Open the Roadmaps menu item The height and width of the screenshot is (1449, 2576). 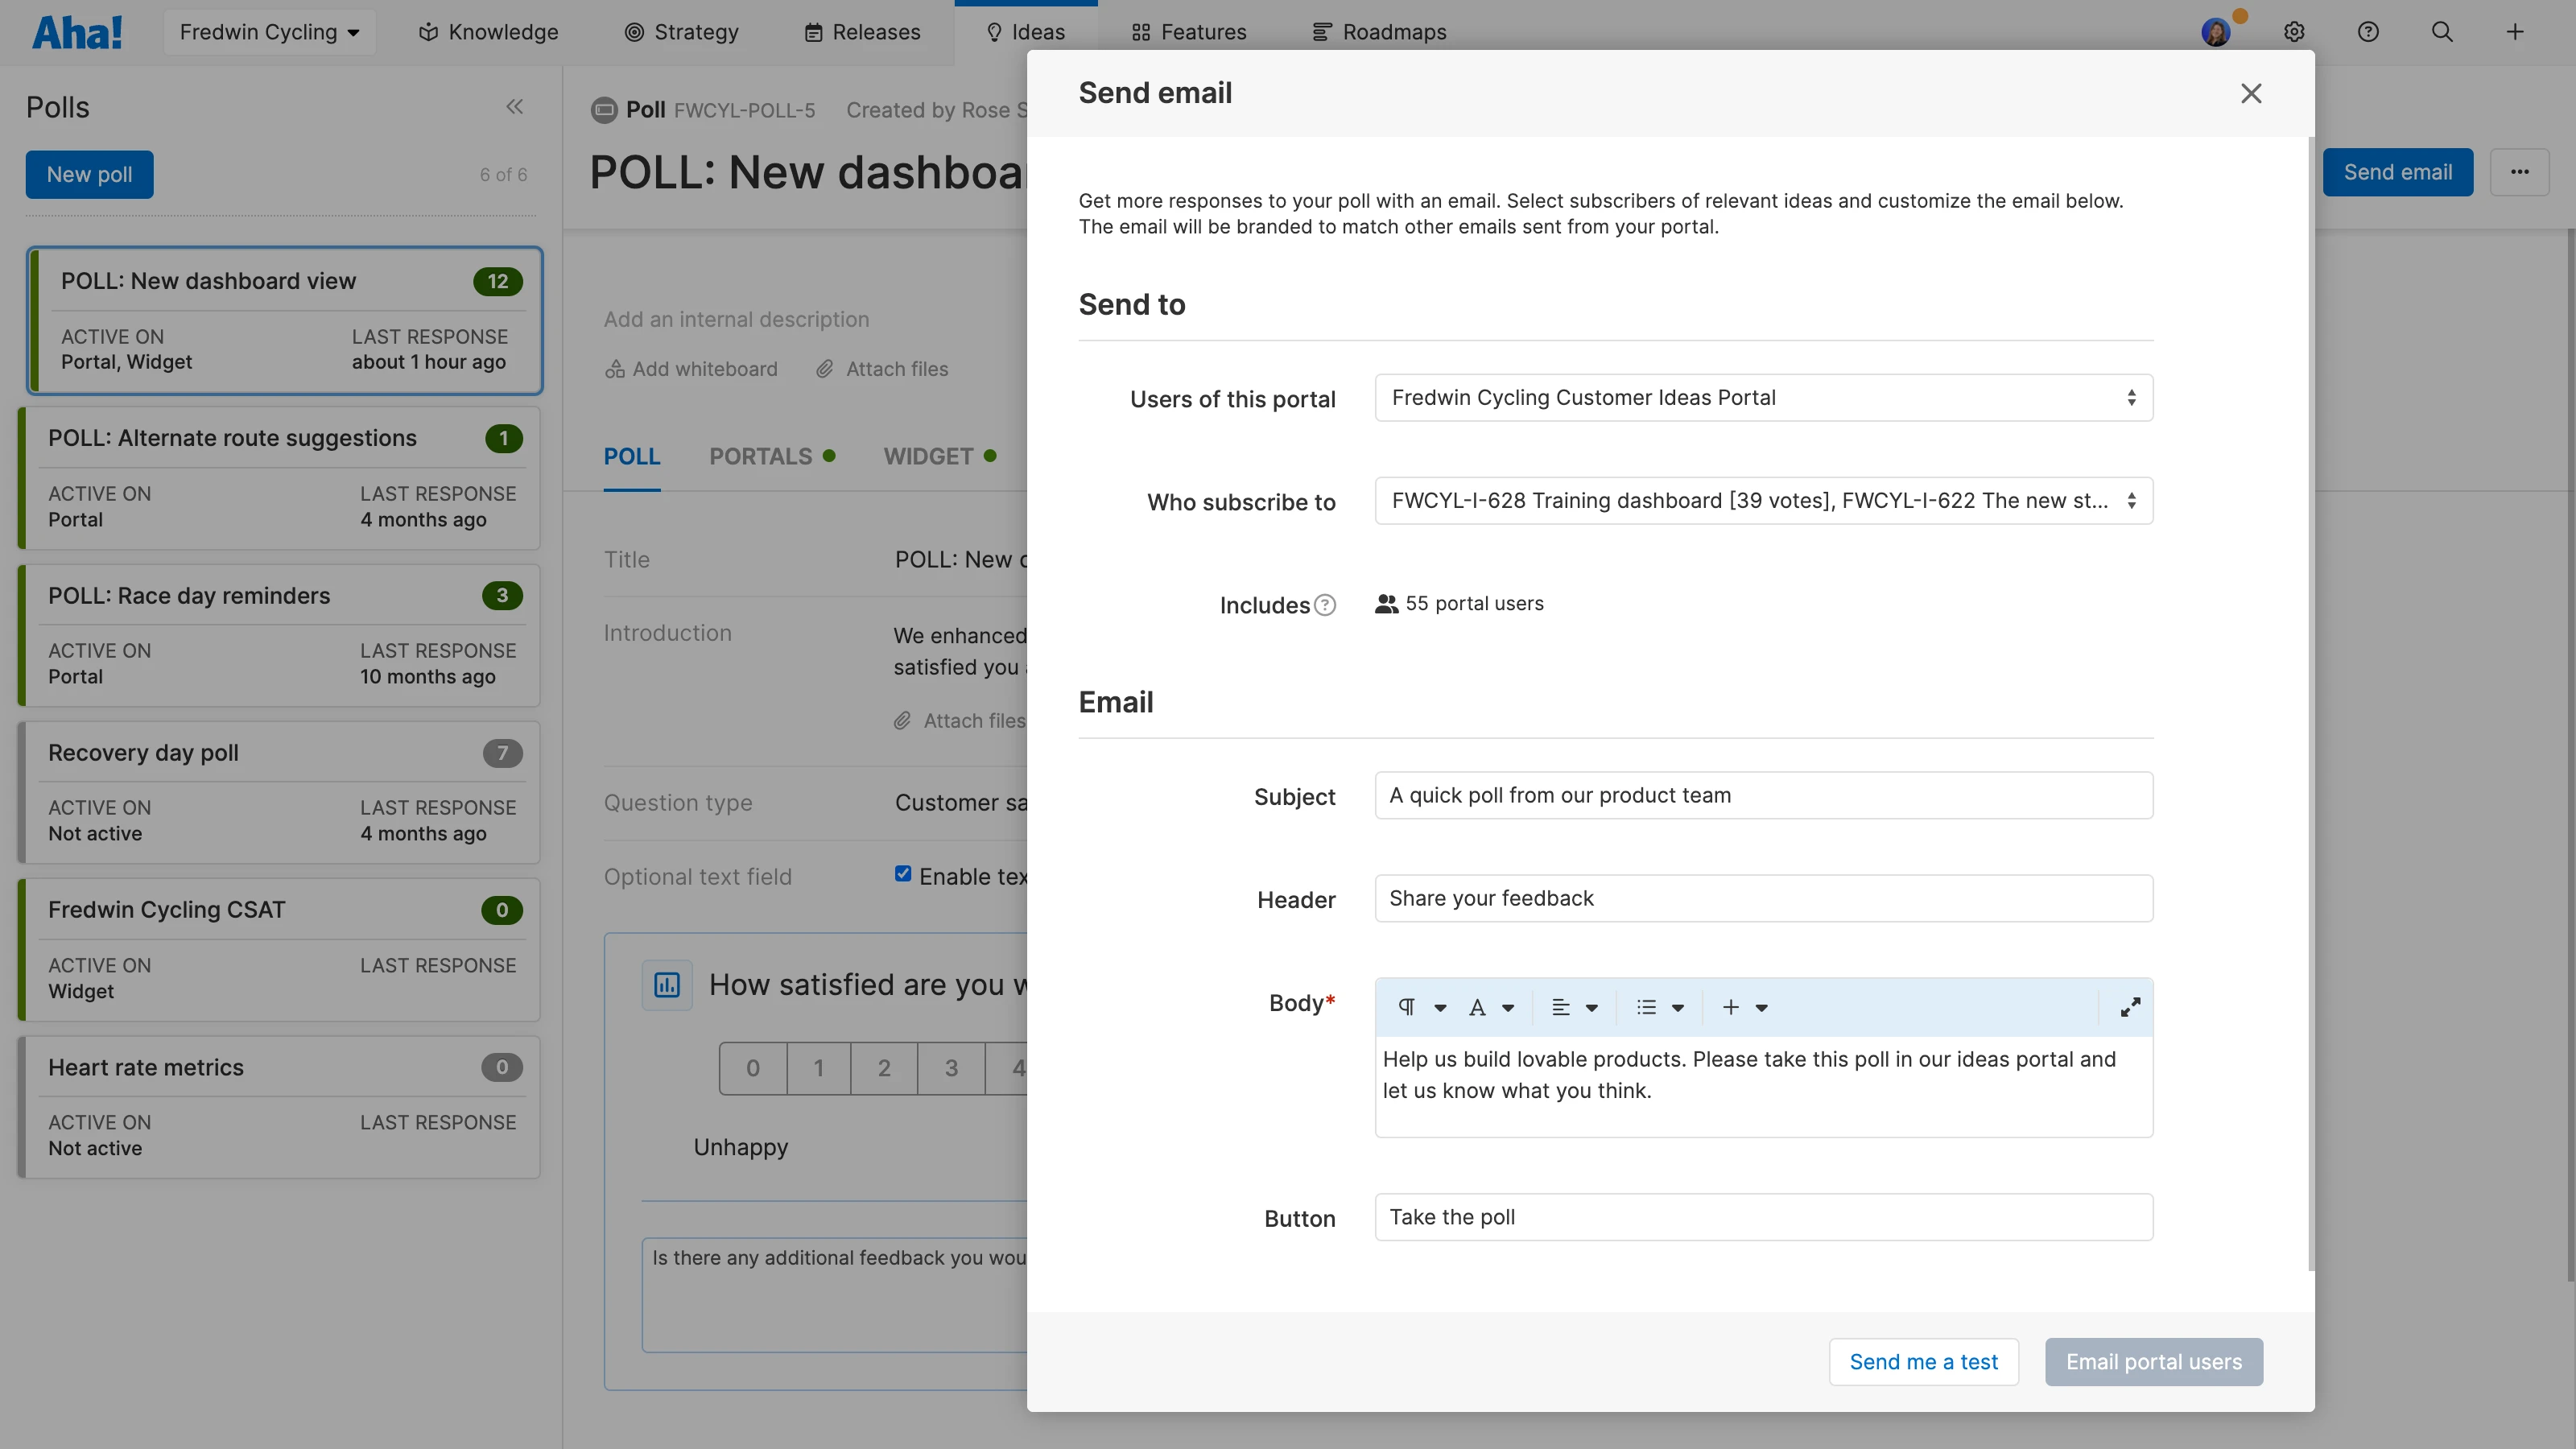pyautogui.click(x=1379, y=31)
